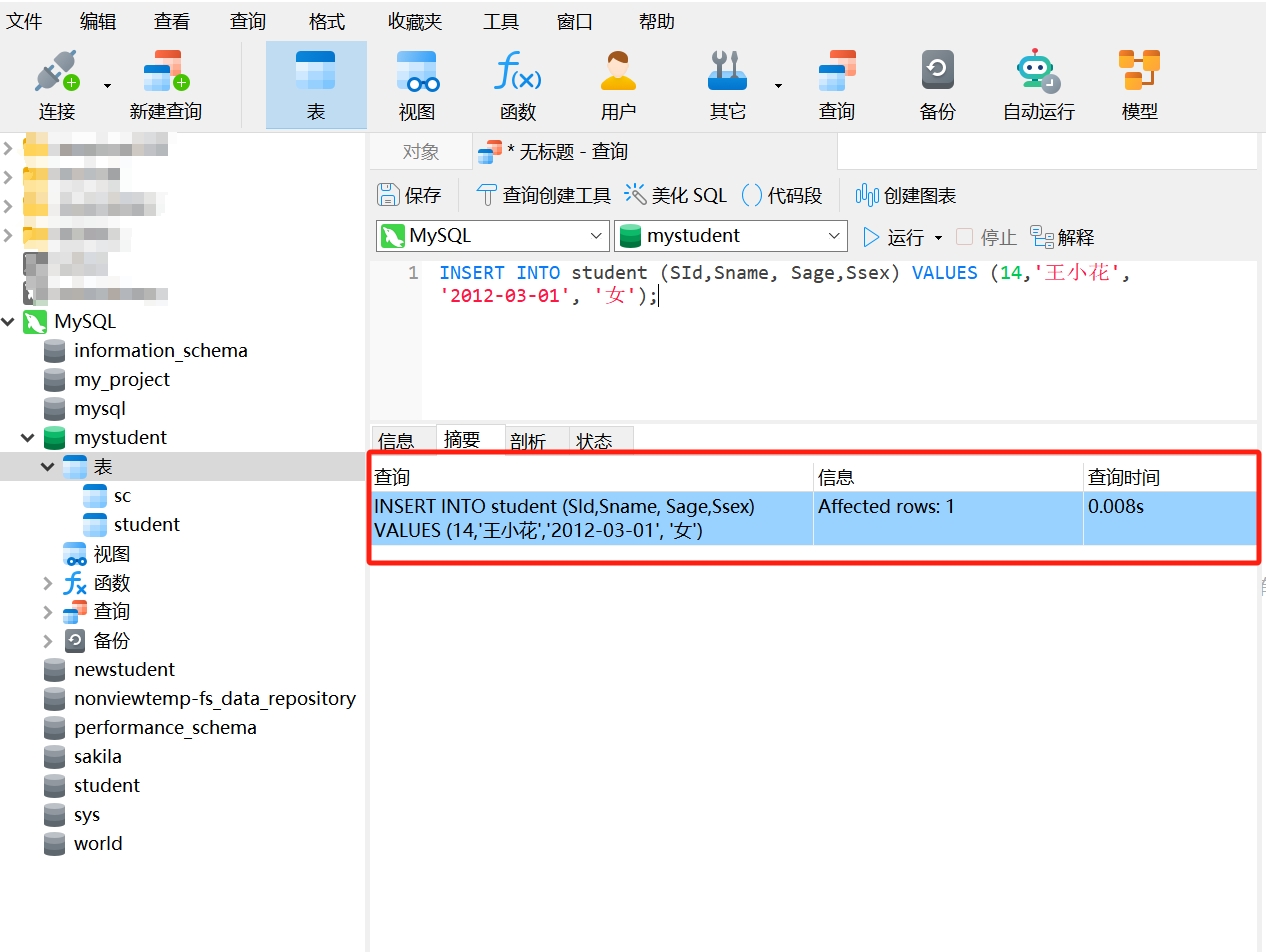The width and height of the screenshot is (1266, 952).
Task: Click the dropdown arrow beside 运行
Action: pyautogui.click(x=938, y=238)
